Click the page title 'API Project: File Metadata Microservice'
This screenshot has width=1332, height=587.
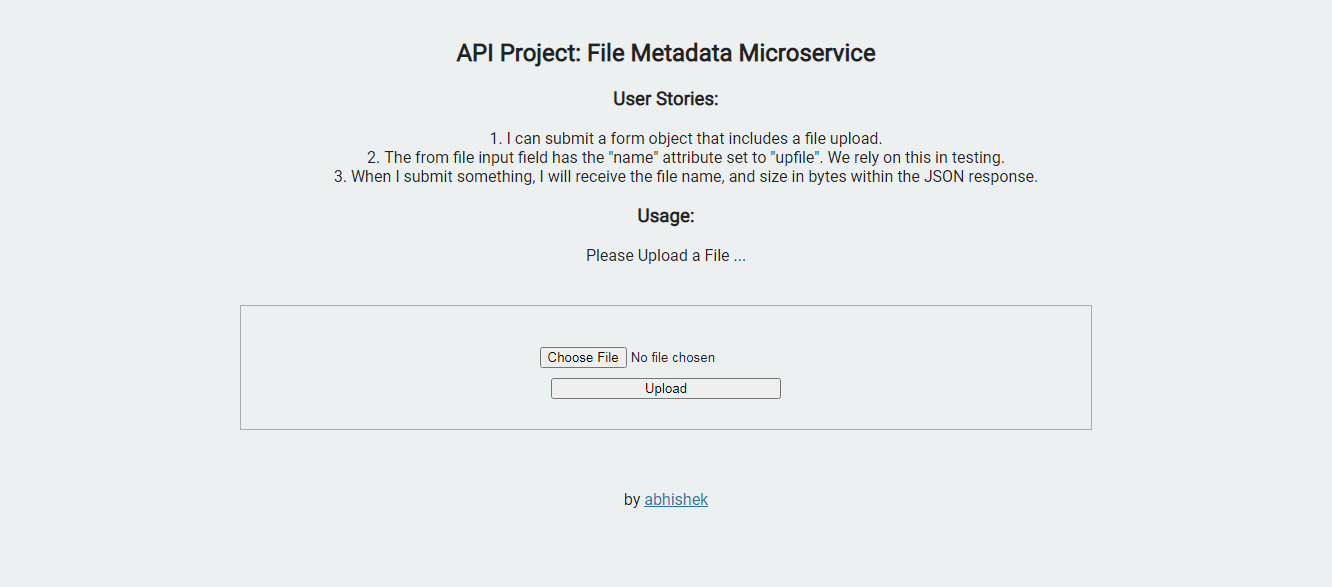666,53
